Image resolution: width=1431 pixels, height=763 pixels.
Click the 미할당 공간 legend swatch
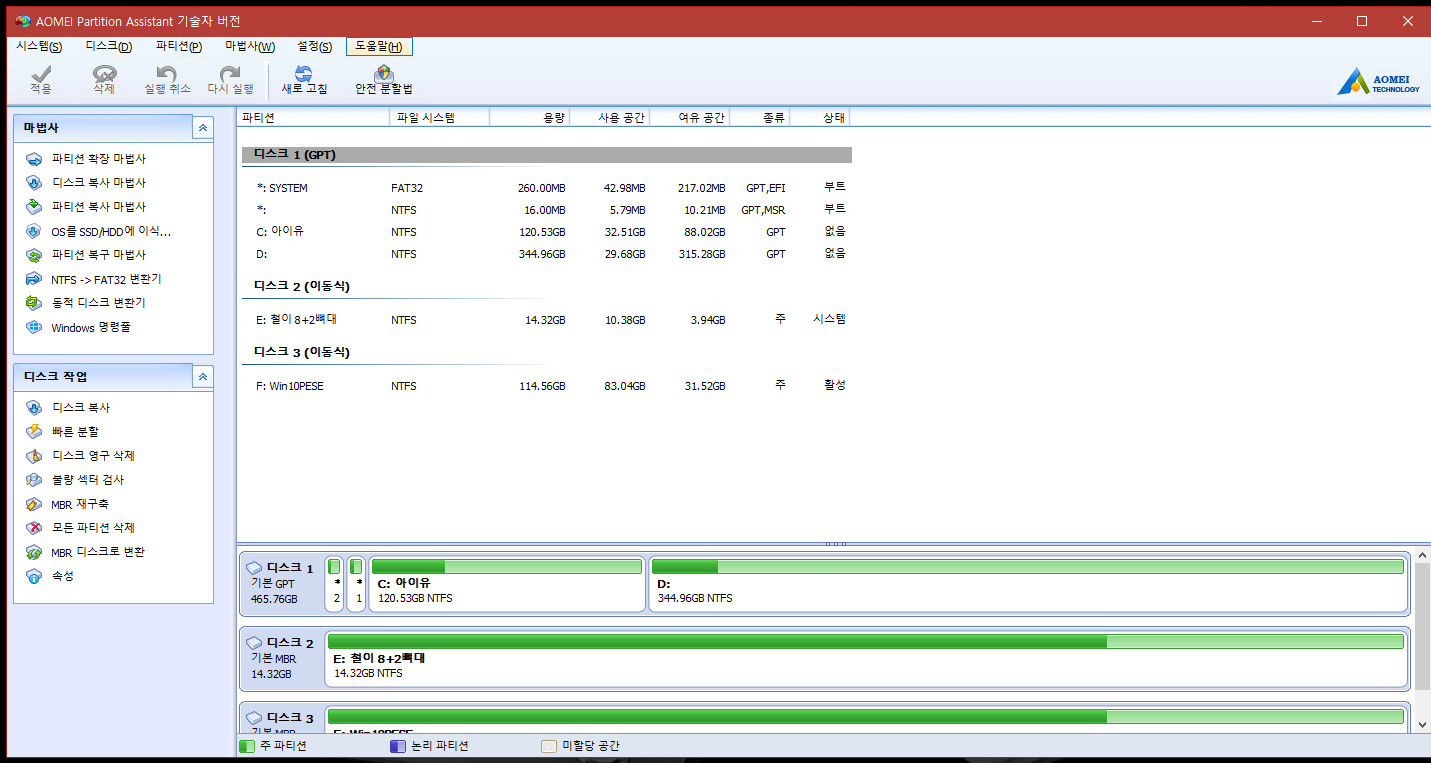coord(548,746)
